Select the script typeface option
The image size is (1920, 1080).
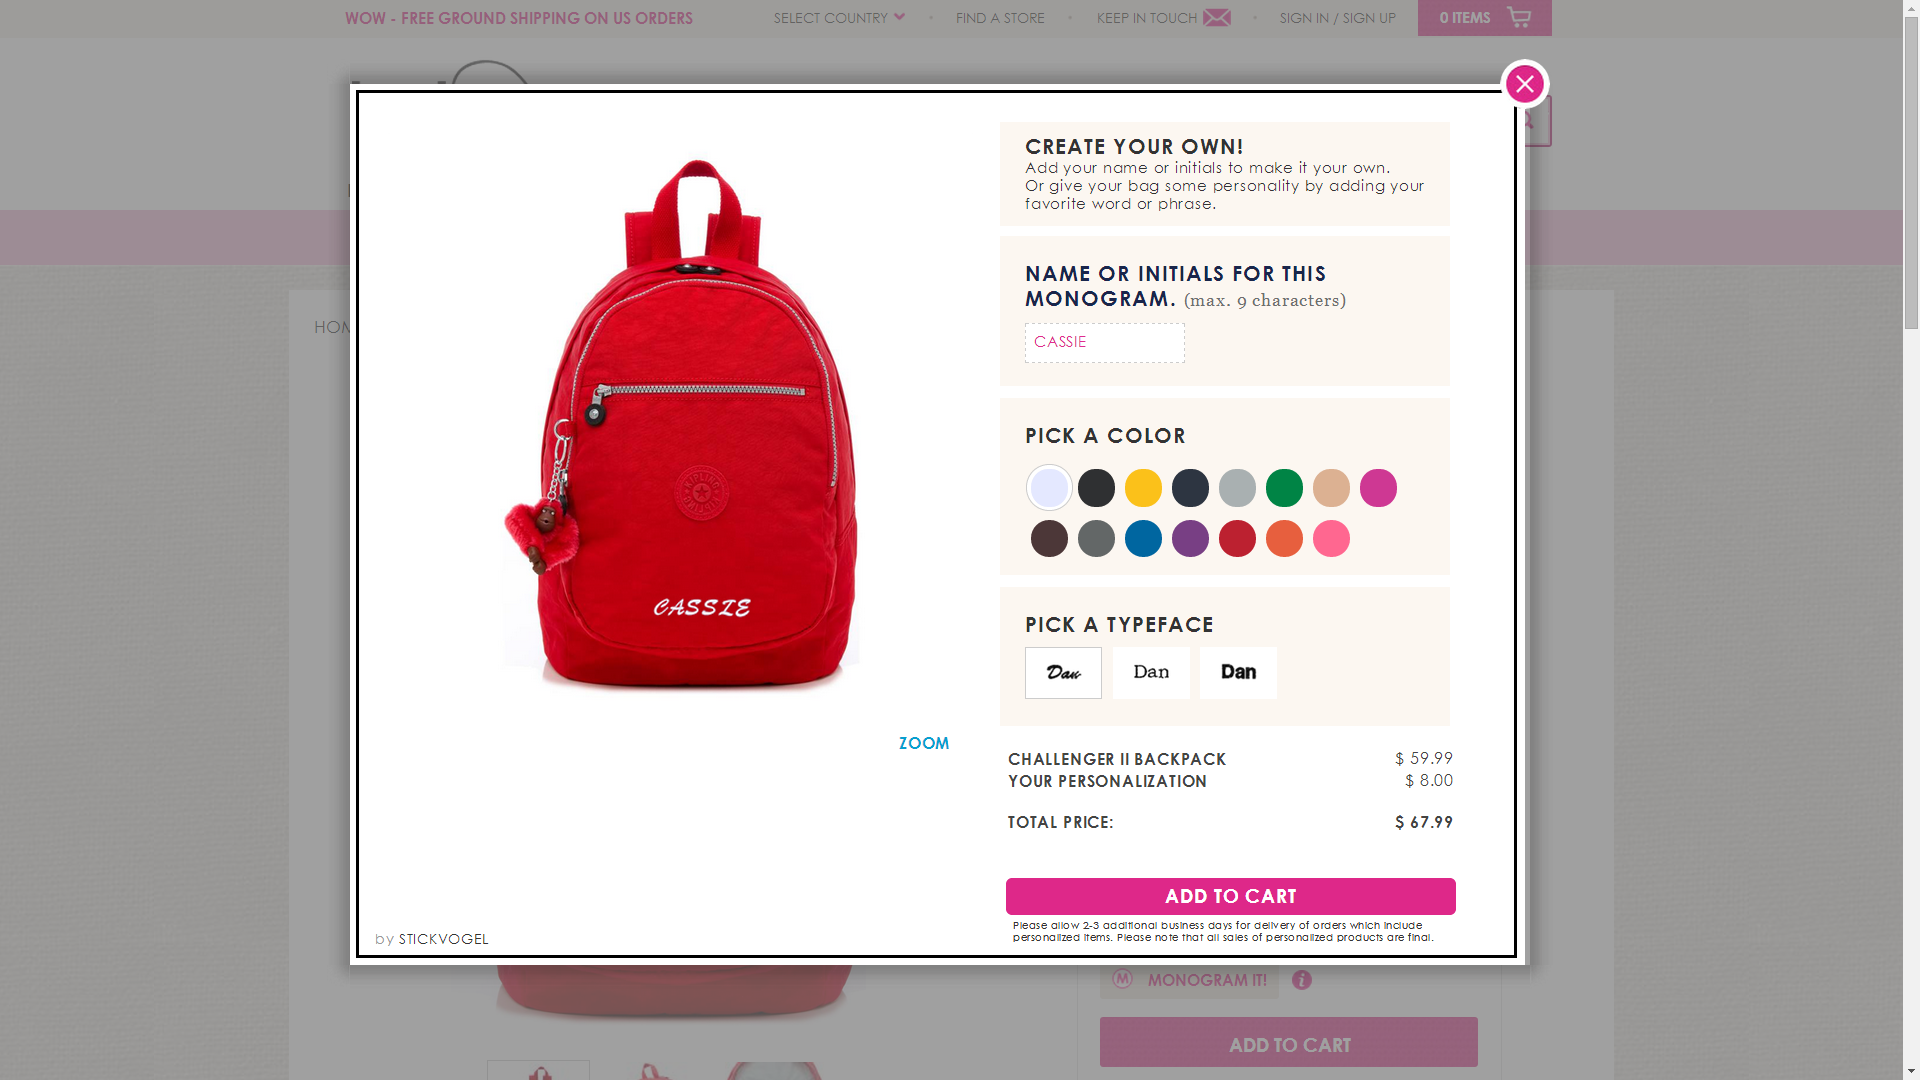1063,673
